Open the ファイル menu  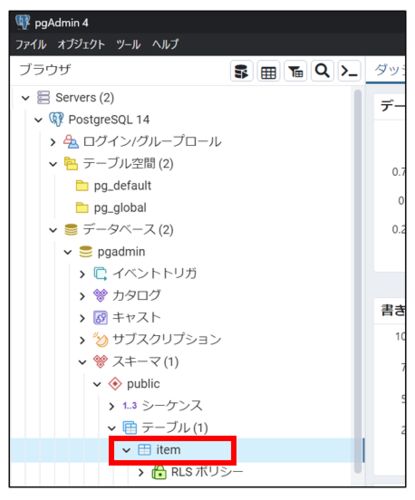pyautogui.click(x=31, y=44)
